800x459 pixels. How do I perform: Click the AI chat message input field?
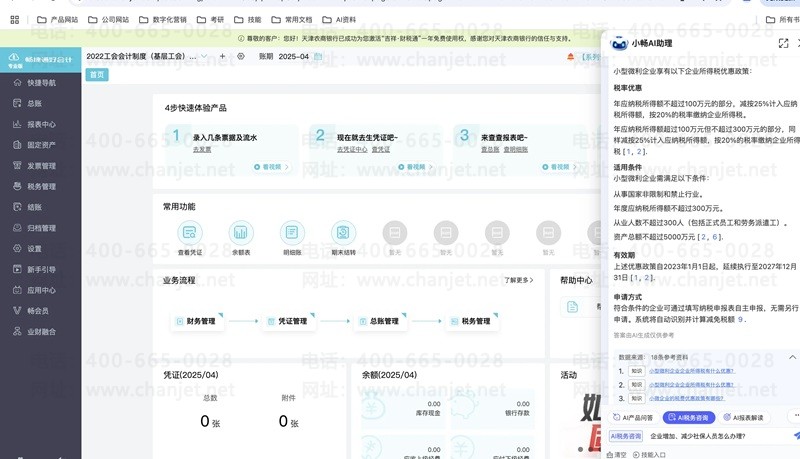click(717, 436)
